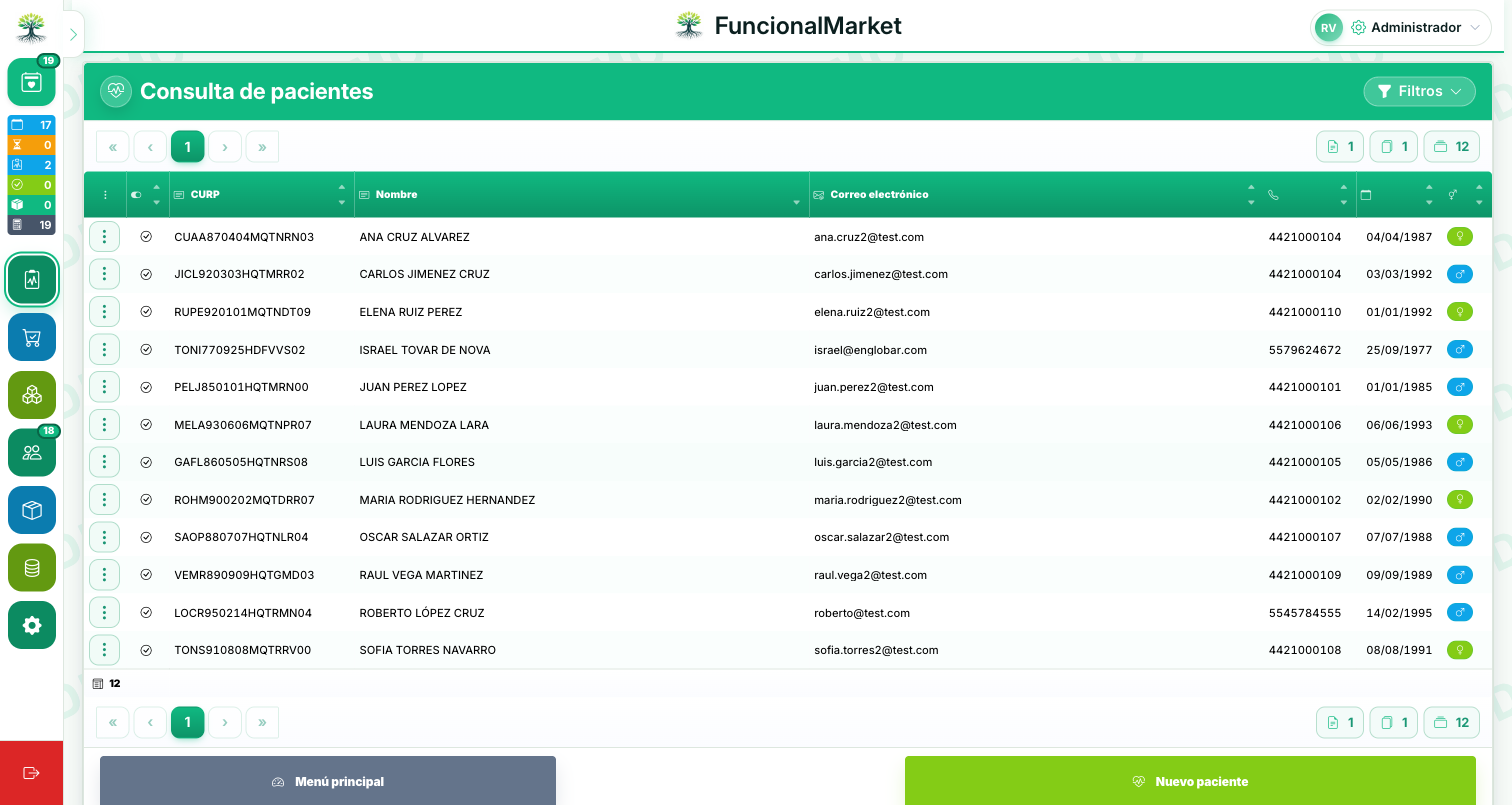This screenshot has width=1512, height=805.
Task: Click the male gender badge for ISRAEL TOVAR DE NOVA
Action: click(1460, 350)
